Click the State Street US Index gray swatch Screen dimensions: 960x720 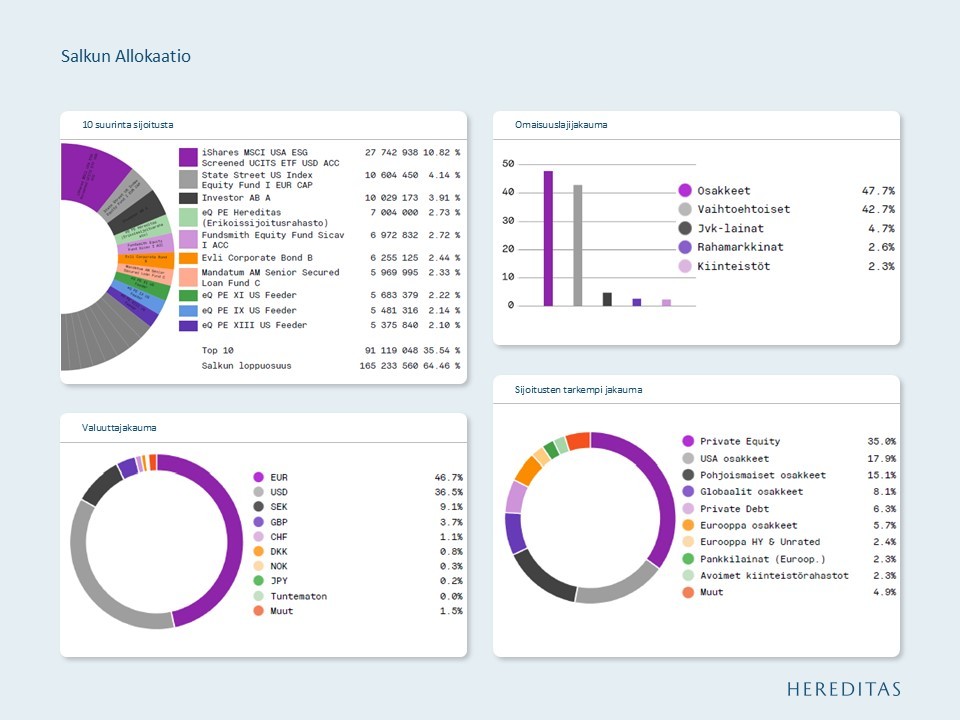(x=188, y=179)
